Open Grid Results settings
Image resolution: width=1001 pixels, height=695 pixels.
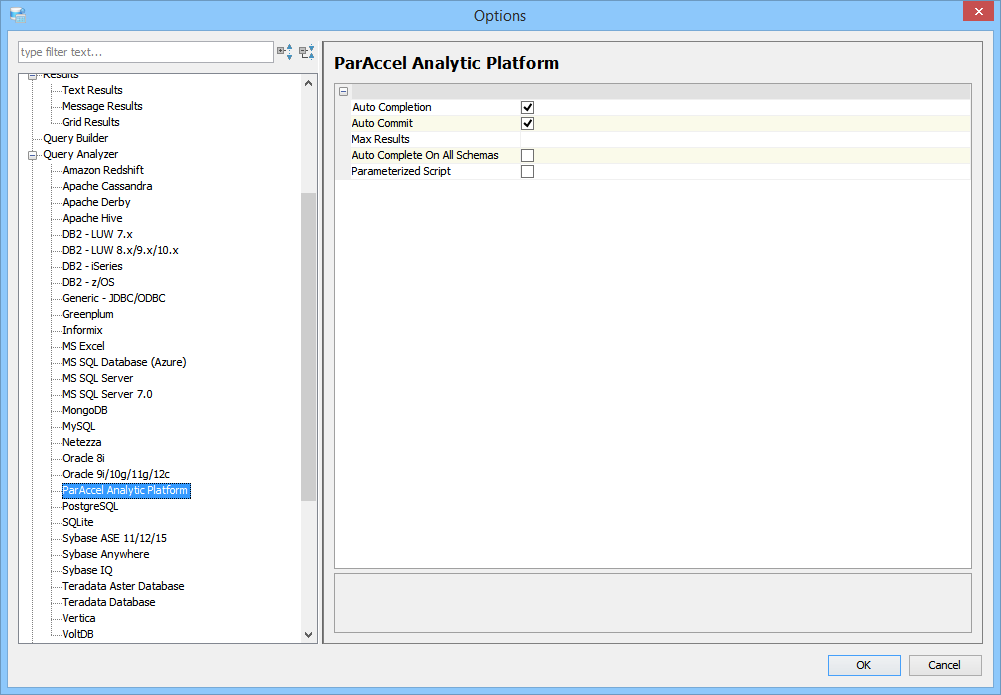pos(90,122)
